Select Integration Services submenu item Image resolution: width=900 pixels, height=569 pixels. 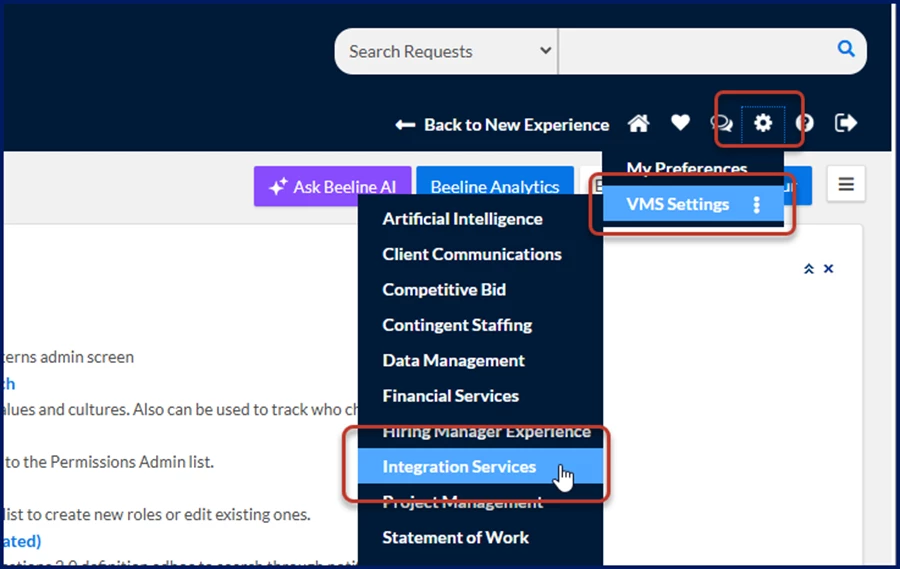coord(480,466)
